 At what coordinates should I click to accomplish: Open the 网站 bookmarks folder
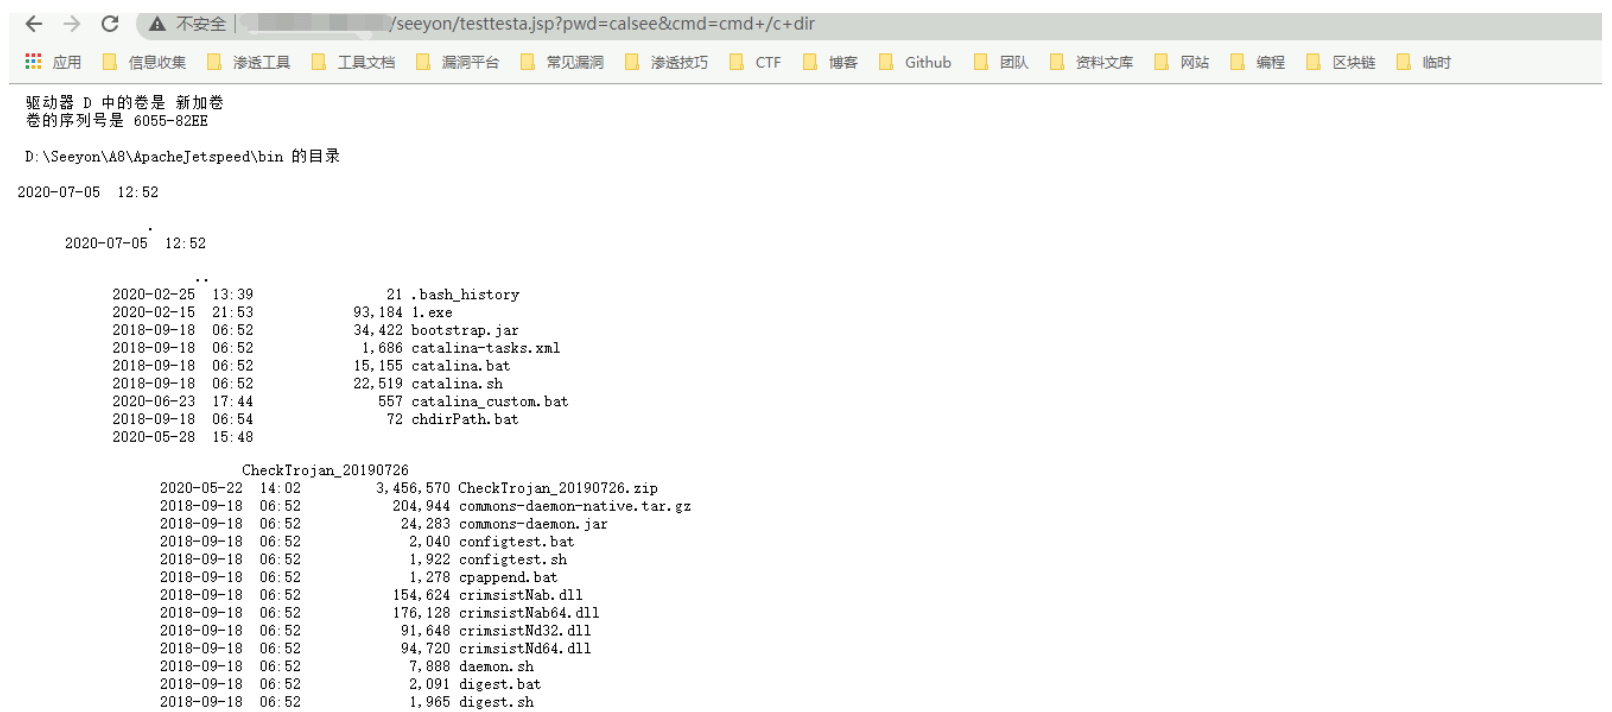pyautogui.click(x=1182, y=62)
